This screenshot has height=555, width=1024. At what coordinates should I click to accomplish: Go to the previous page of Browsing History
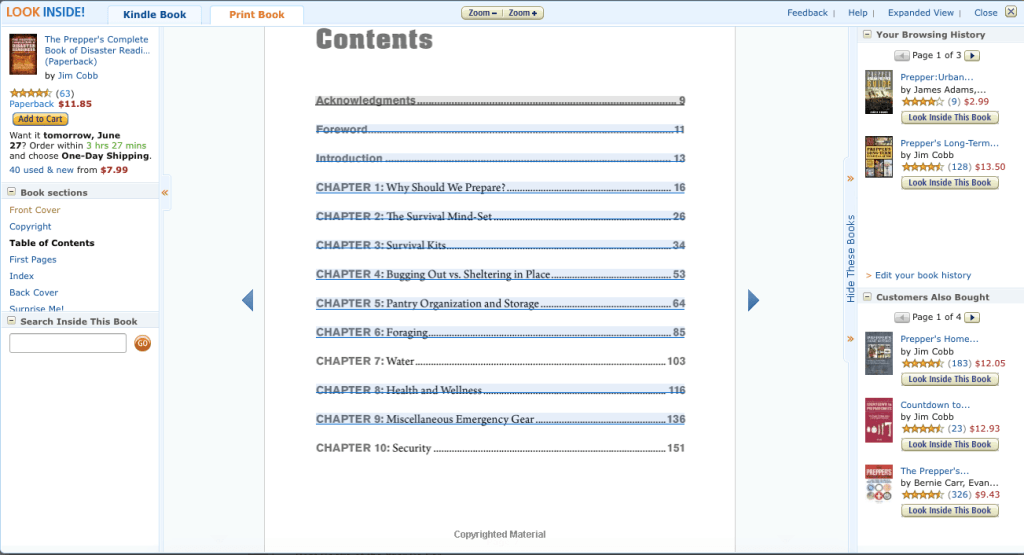[902, 56]
